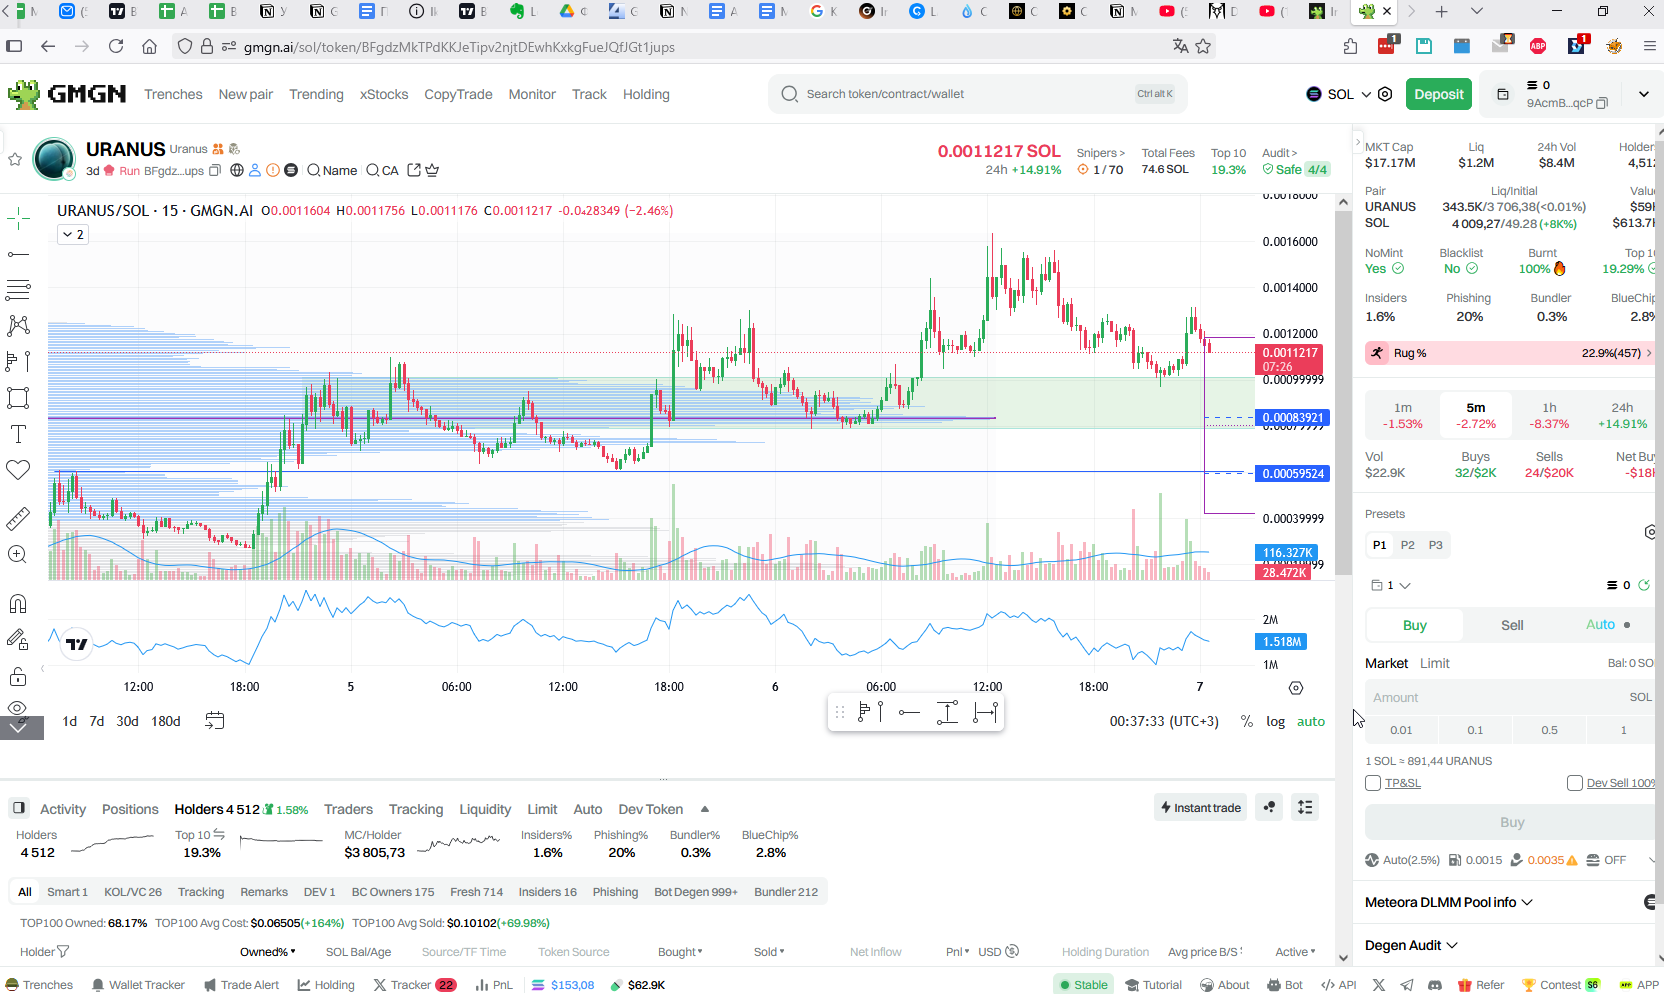Switch to the Activity tab

[x=63, y=809]
